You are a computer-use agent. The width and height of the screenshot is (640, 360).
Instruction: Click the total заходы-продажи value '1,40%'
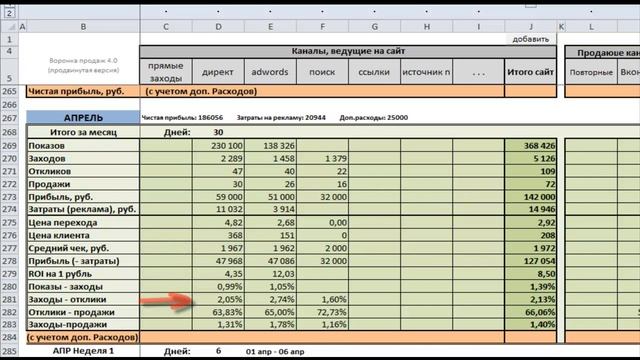point(531,324)
